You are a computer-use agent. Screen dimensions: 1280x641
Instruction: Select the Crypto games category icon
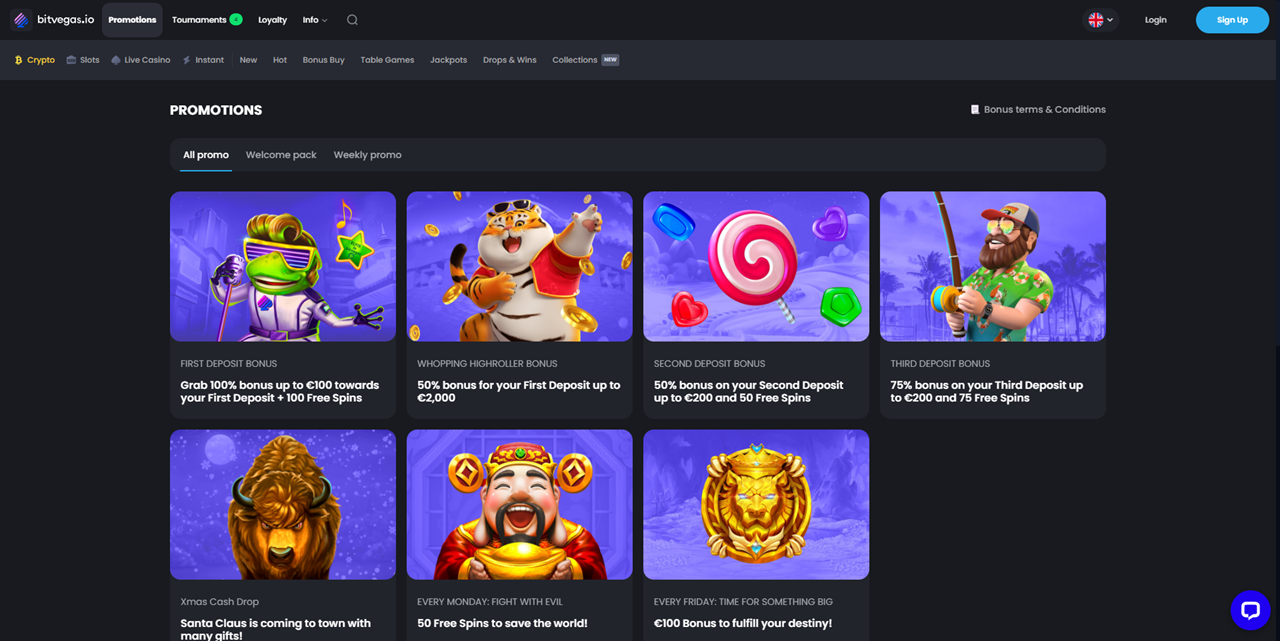18,59
